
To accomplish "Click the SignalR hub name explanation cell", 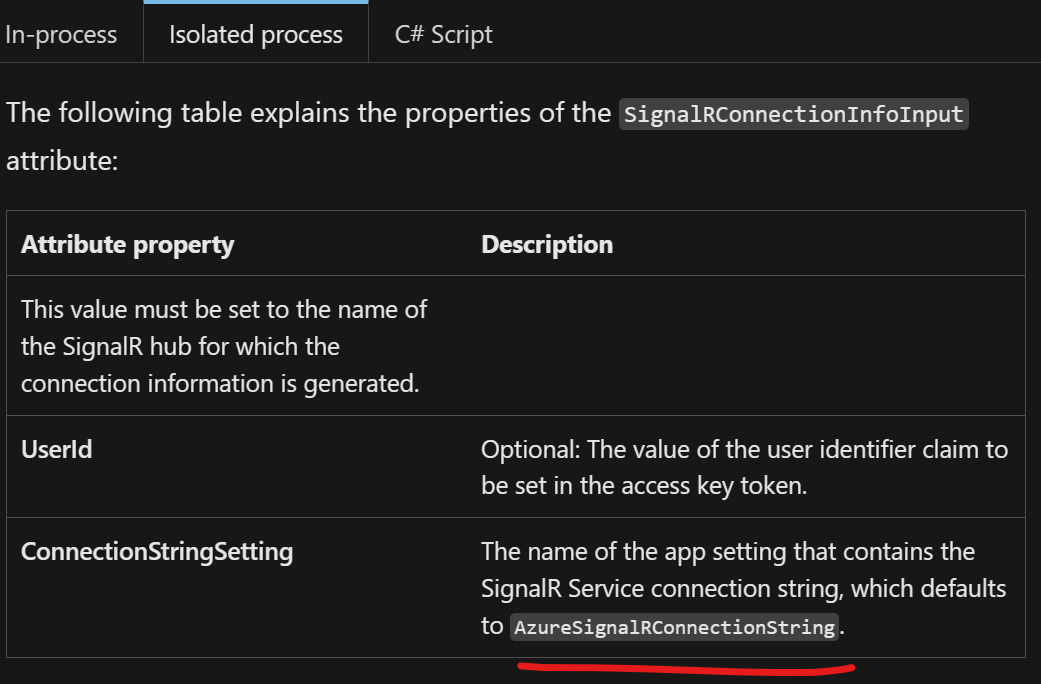I will 237,346.
